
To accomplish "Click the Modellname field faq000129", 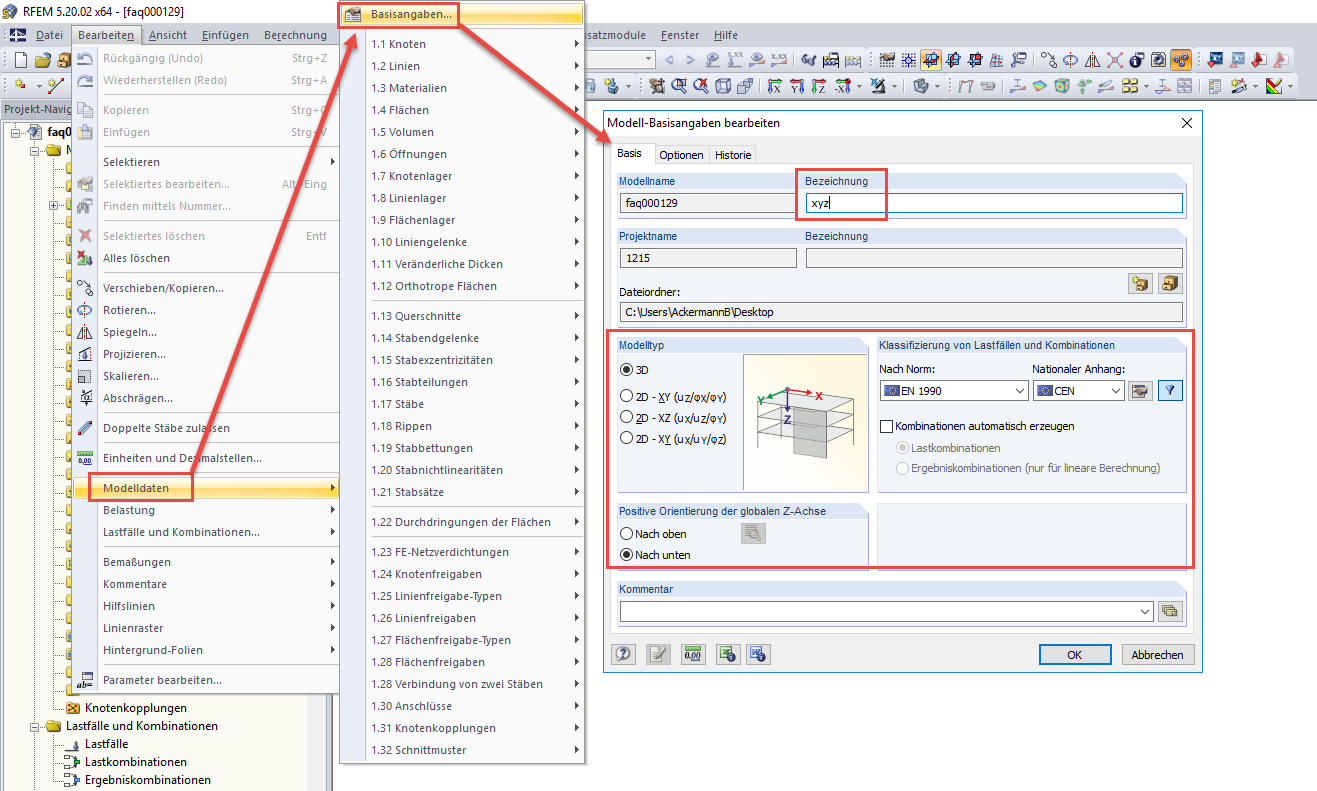I will pyautogui.click(x=708, y=203).
